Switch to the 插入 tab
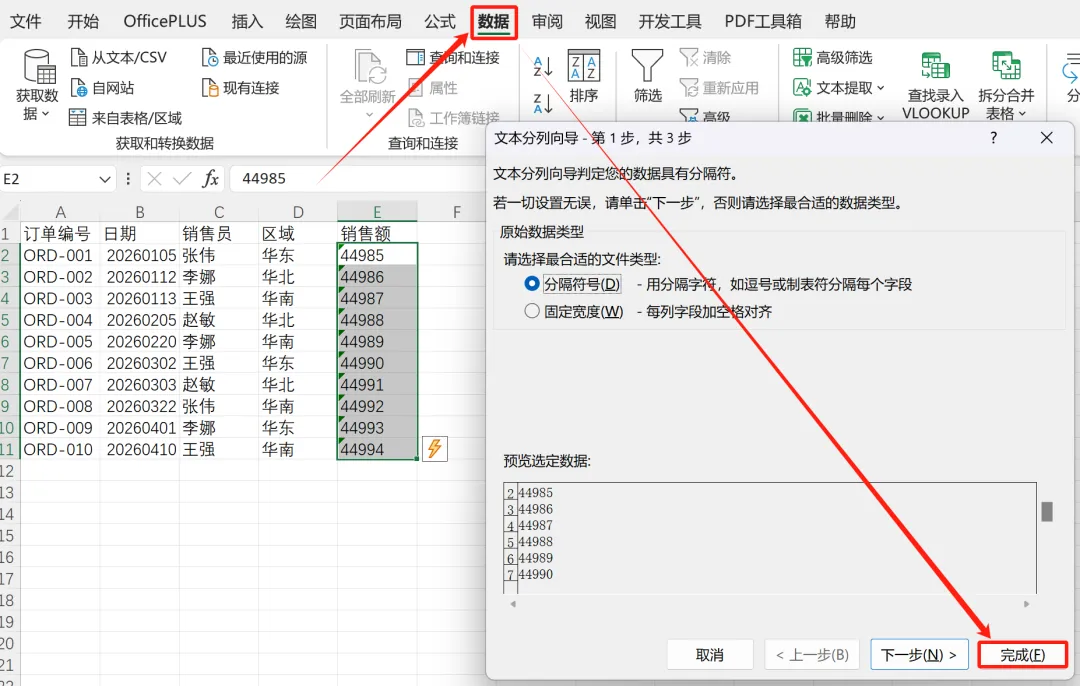This screenshot has height=686, width=1080. pos(247,21)
